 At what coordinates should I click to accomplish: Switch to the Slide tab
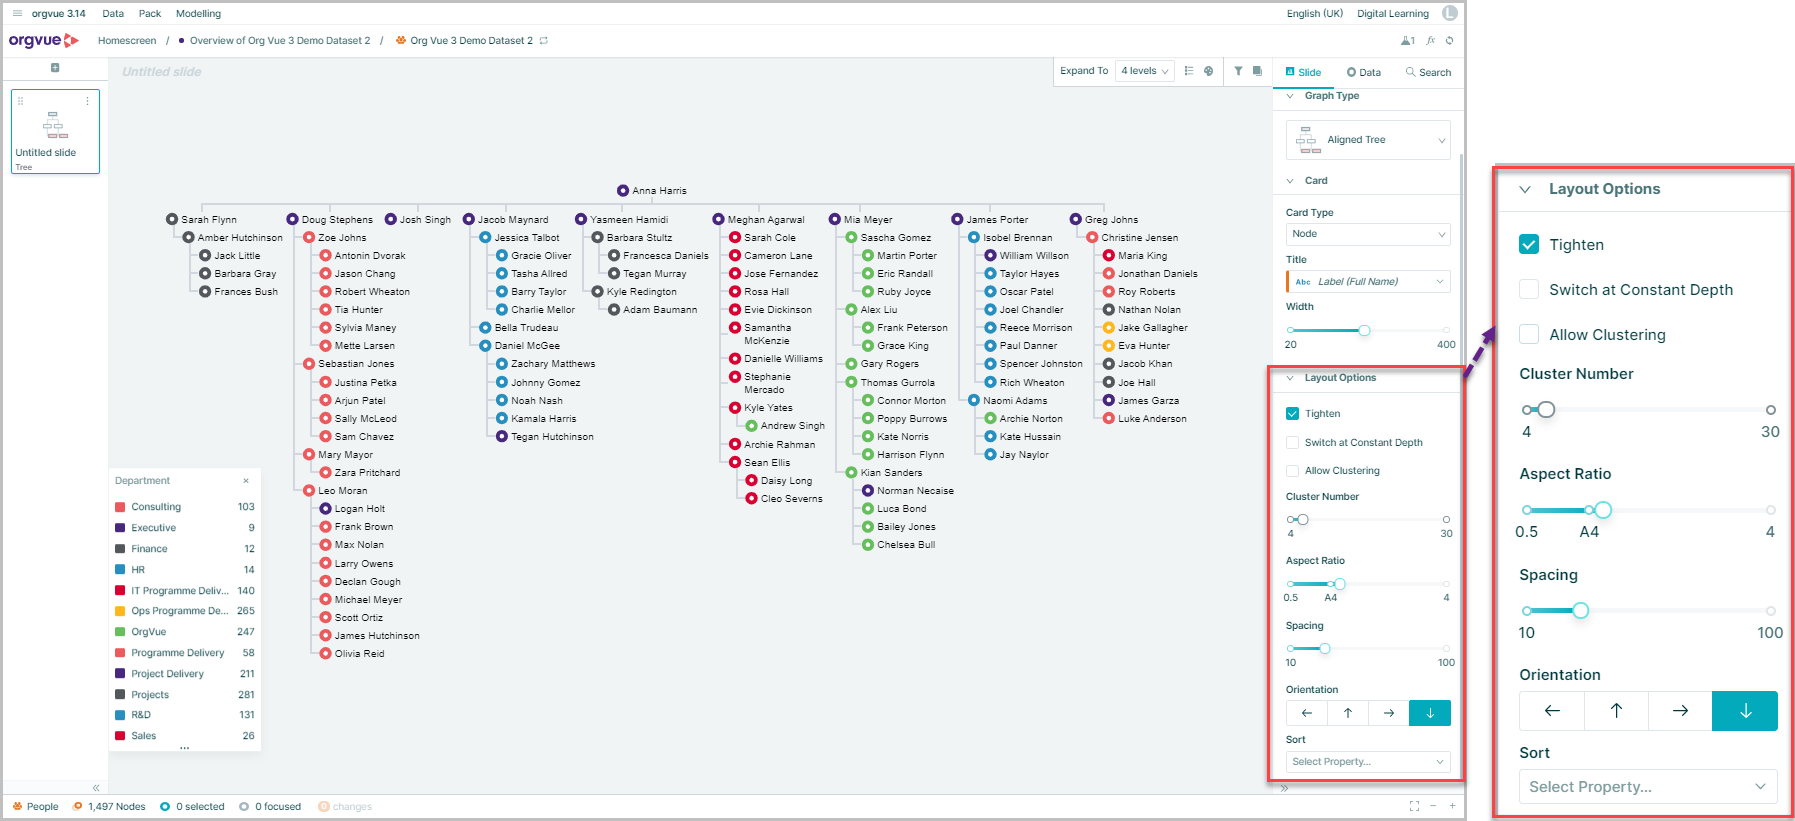pos(1303,72)
